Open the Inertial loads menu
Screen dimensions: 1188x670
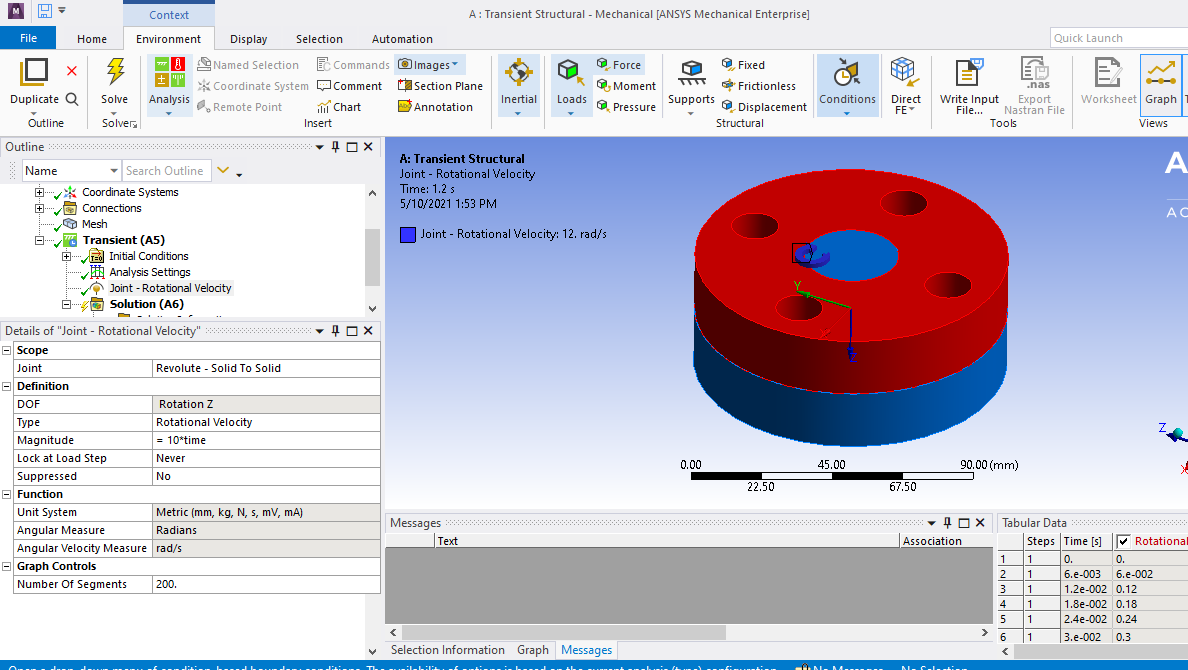pyautogui.click(x=519, y=86)
